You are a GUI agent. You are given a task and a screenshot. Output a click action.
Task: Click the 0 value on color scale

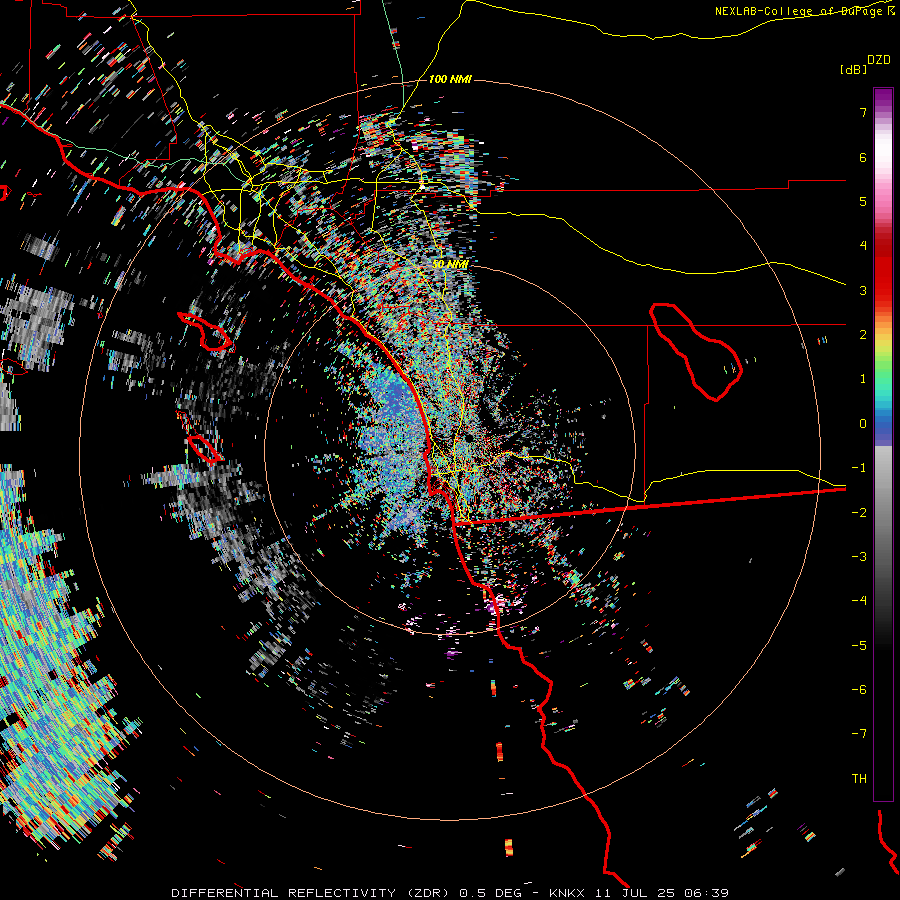pyautogui.click(x=863, y=424)
